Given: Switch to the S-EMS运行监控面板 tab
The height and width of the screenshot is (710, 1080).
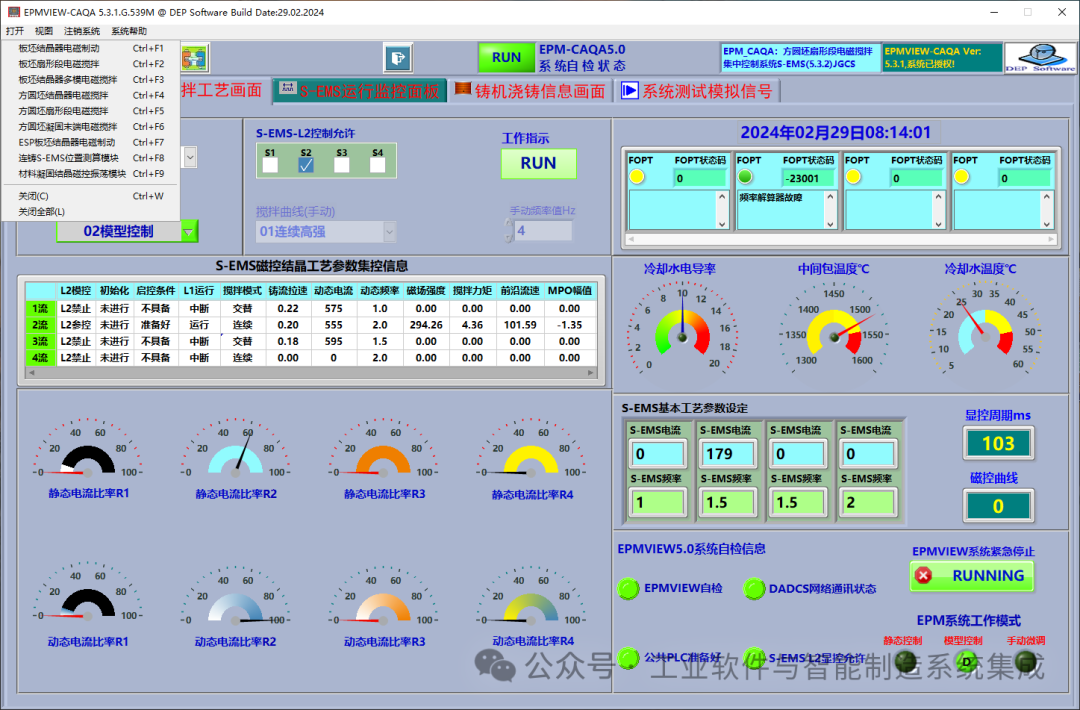Looking at the screenshot, I should click(360, 91).
